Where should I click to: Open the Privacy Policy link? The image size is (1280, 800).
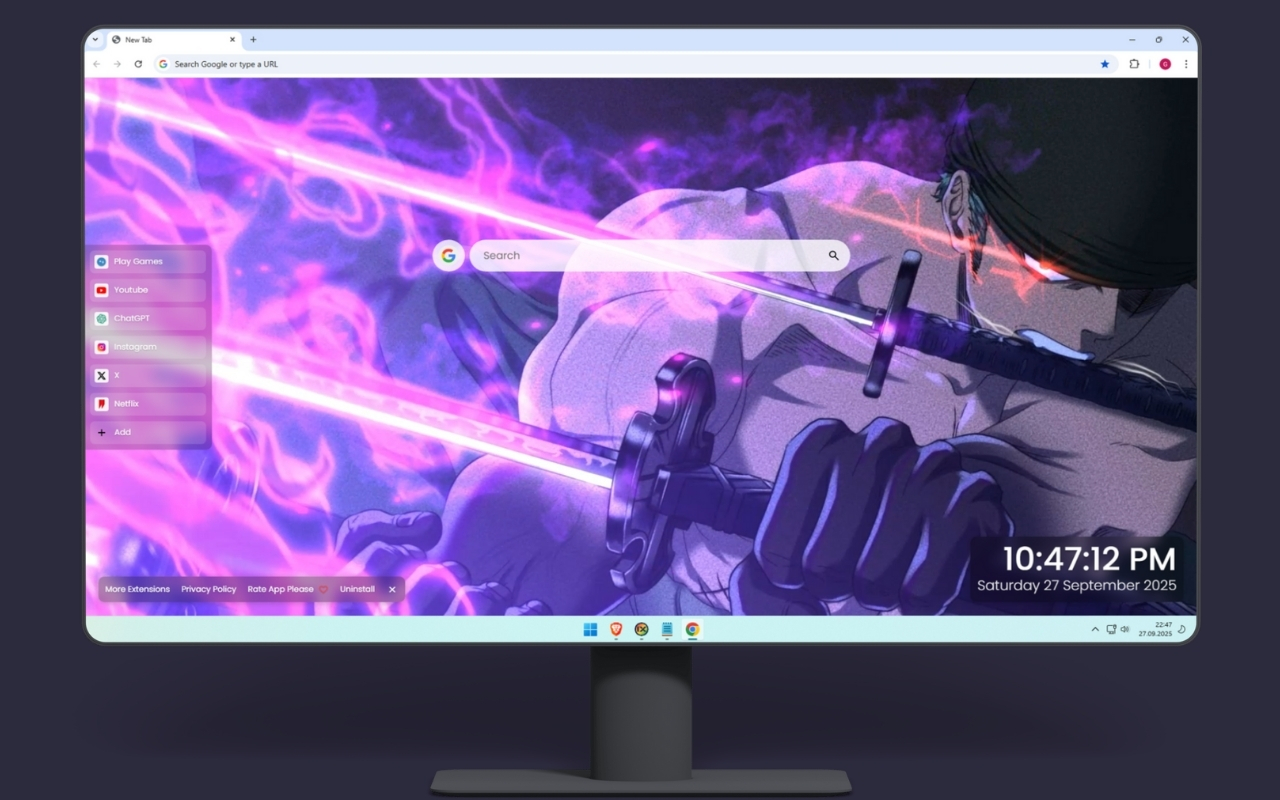(209, 589)
